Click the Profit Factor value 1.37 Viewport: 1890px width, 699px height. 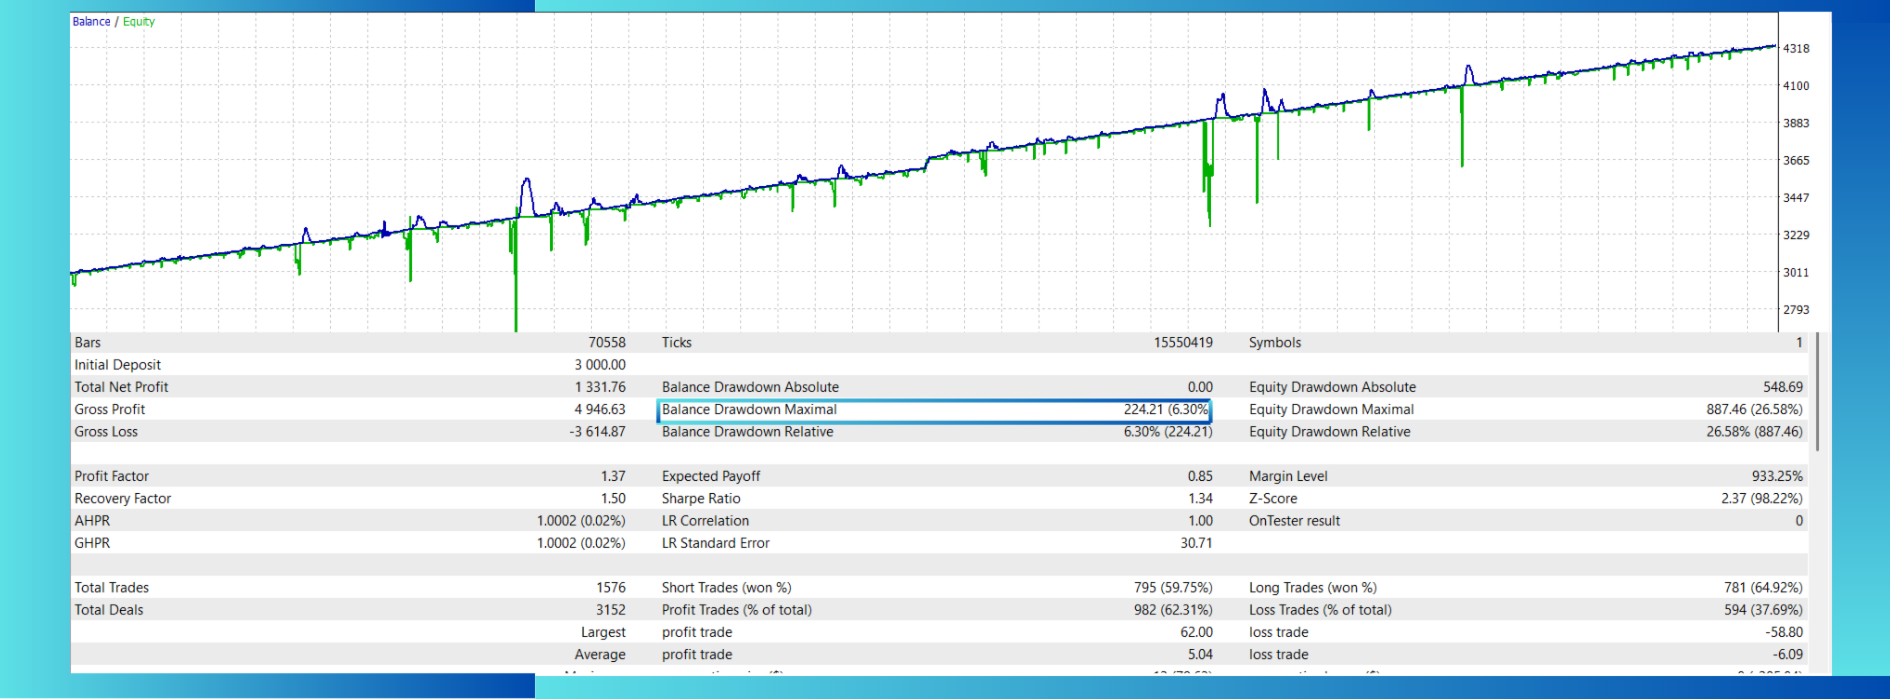point(613,477)
